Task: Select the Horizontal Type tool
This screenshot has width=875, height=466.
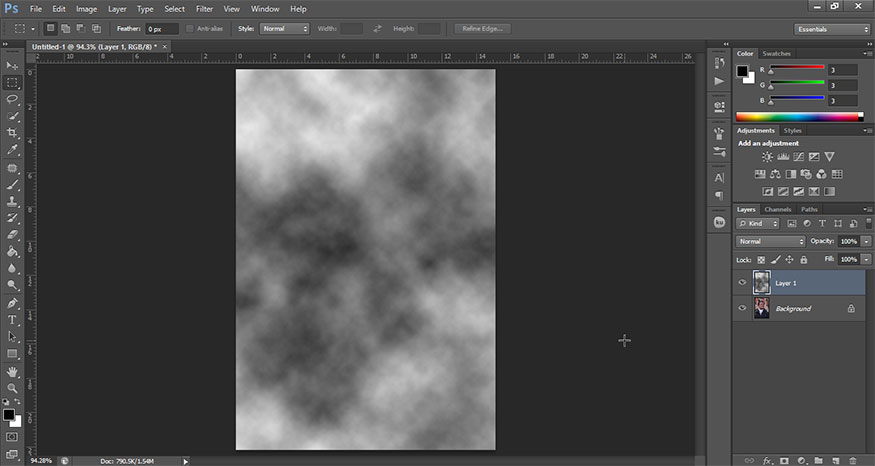Action: click(x=12, y=320)
